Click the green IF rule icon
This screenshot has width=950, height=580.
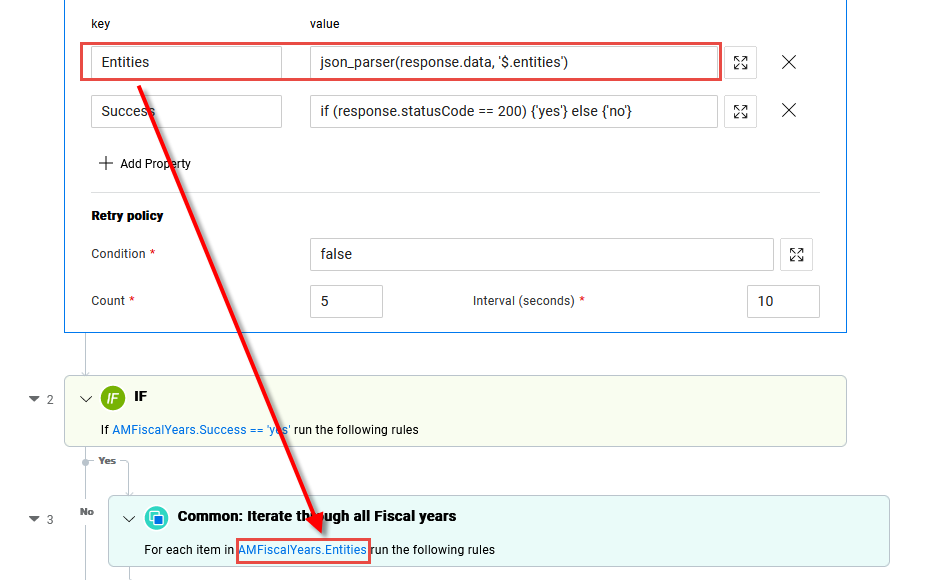[113, 397]
